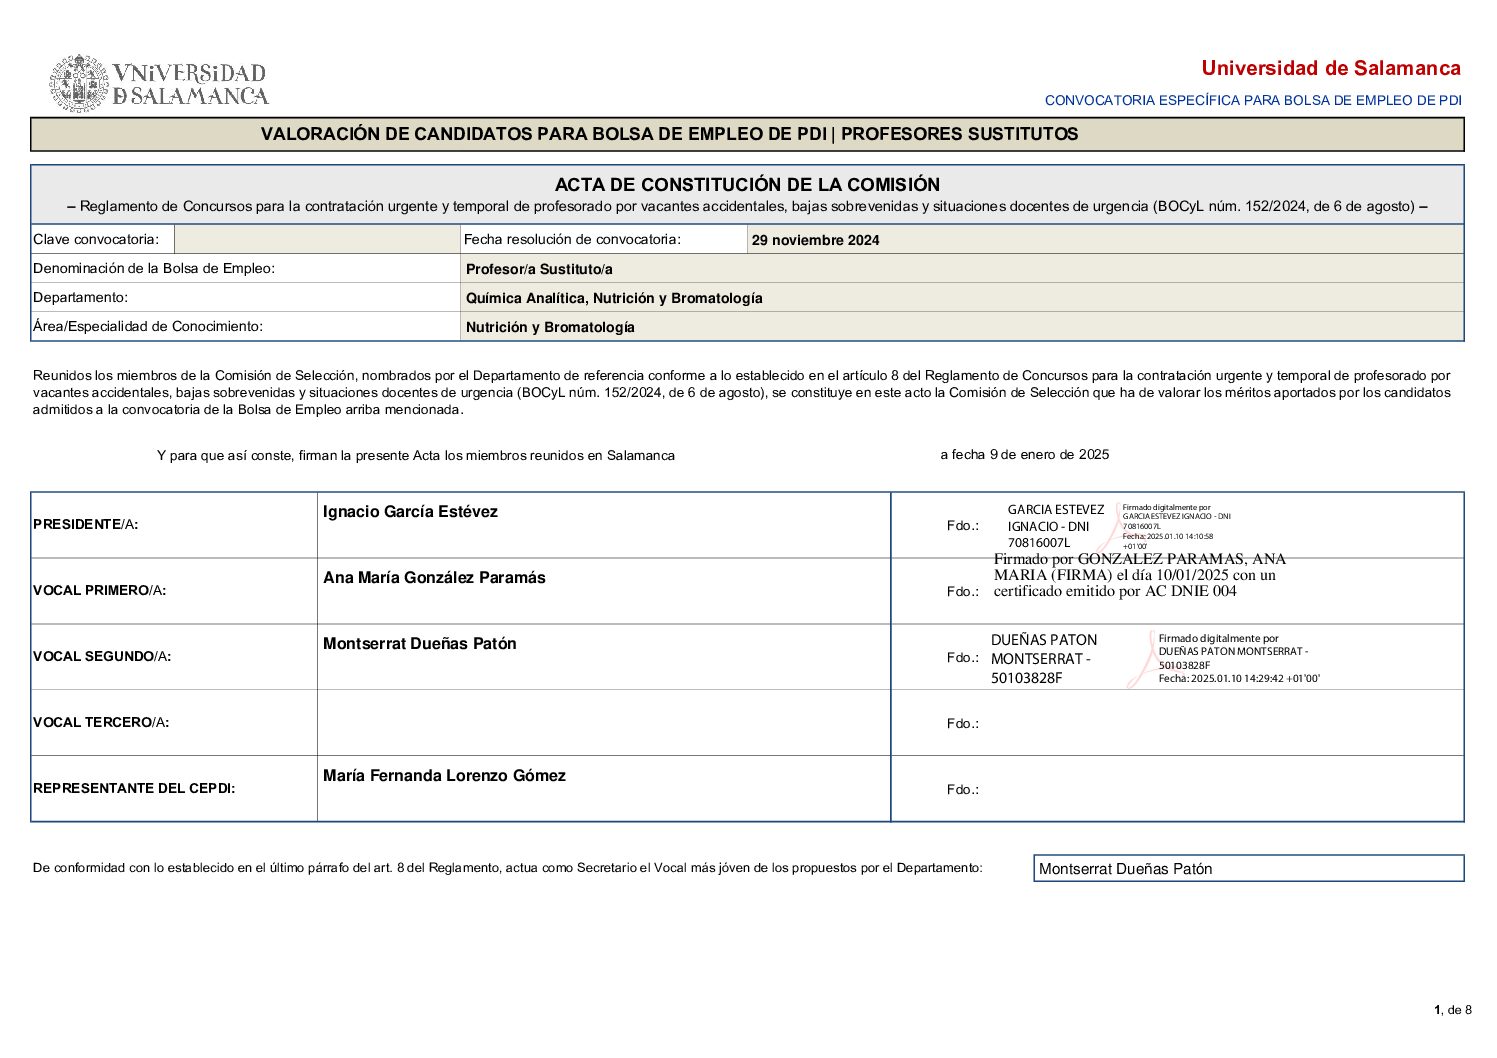1497x1058 pixels.
Task: Click the 'VOCAL SEGUNDO/A:' label
Action: [102, 656]
